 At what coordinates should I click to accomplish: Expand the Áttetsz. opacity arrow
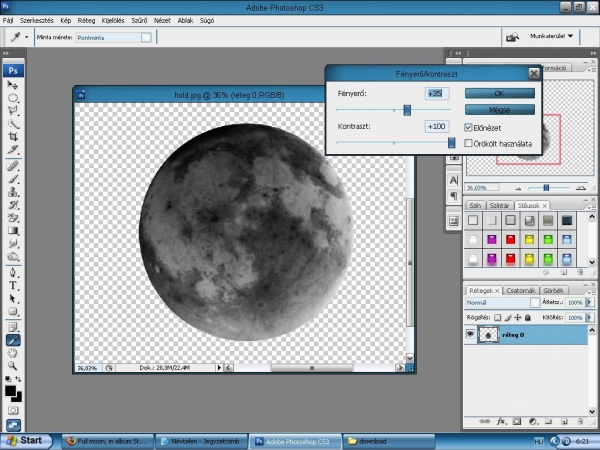pyautogui.click(x=589, y=302)
